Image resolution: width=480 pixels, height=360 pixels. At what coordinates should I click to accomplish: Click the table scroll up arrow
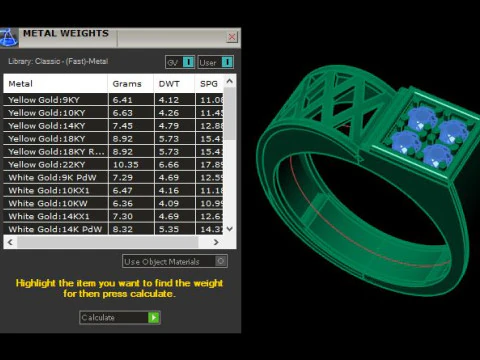(229, 81)
